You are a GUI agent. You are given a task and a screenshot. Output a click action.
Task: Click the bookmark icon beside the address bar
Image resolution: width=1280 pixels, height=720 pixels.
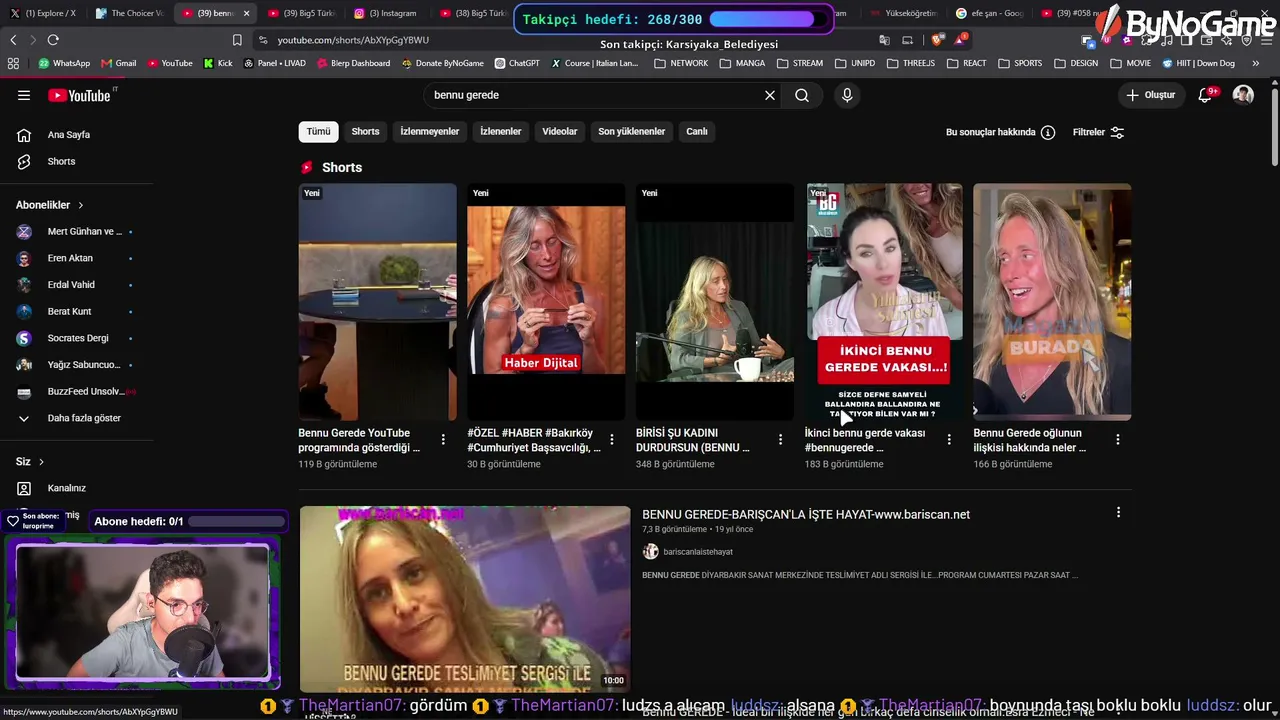(x=237, y=40)
